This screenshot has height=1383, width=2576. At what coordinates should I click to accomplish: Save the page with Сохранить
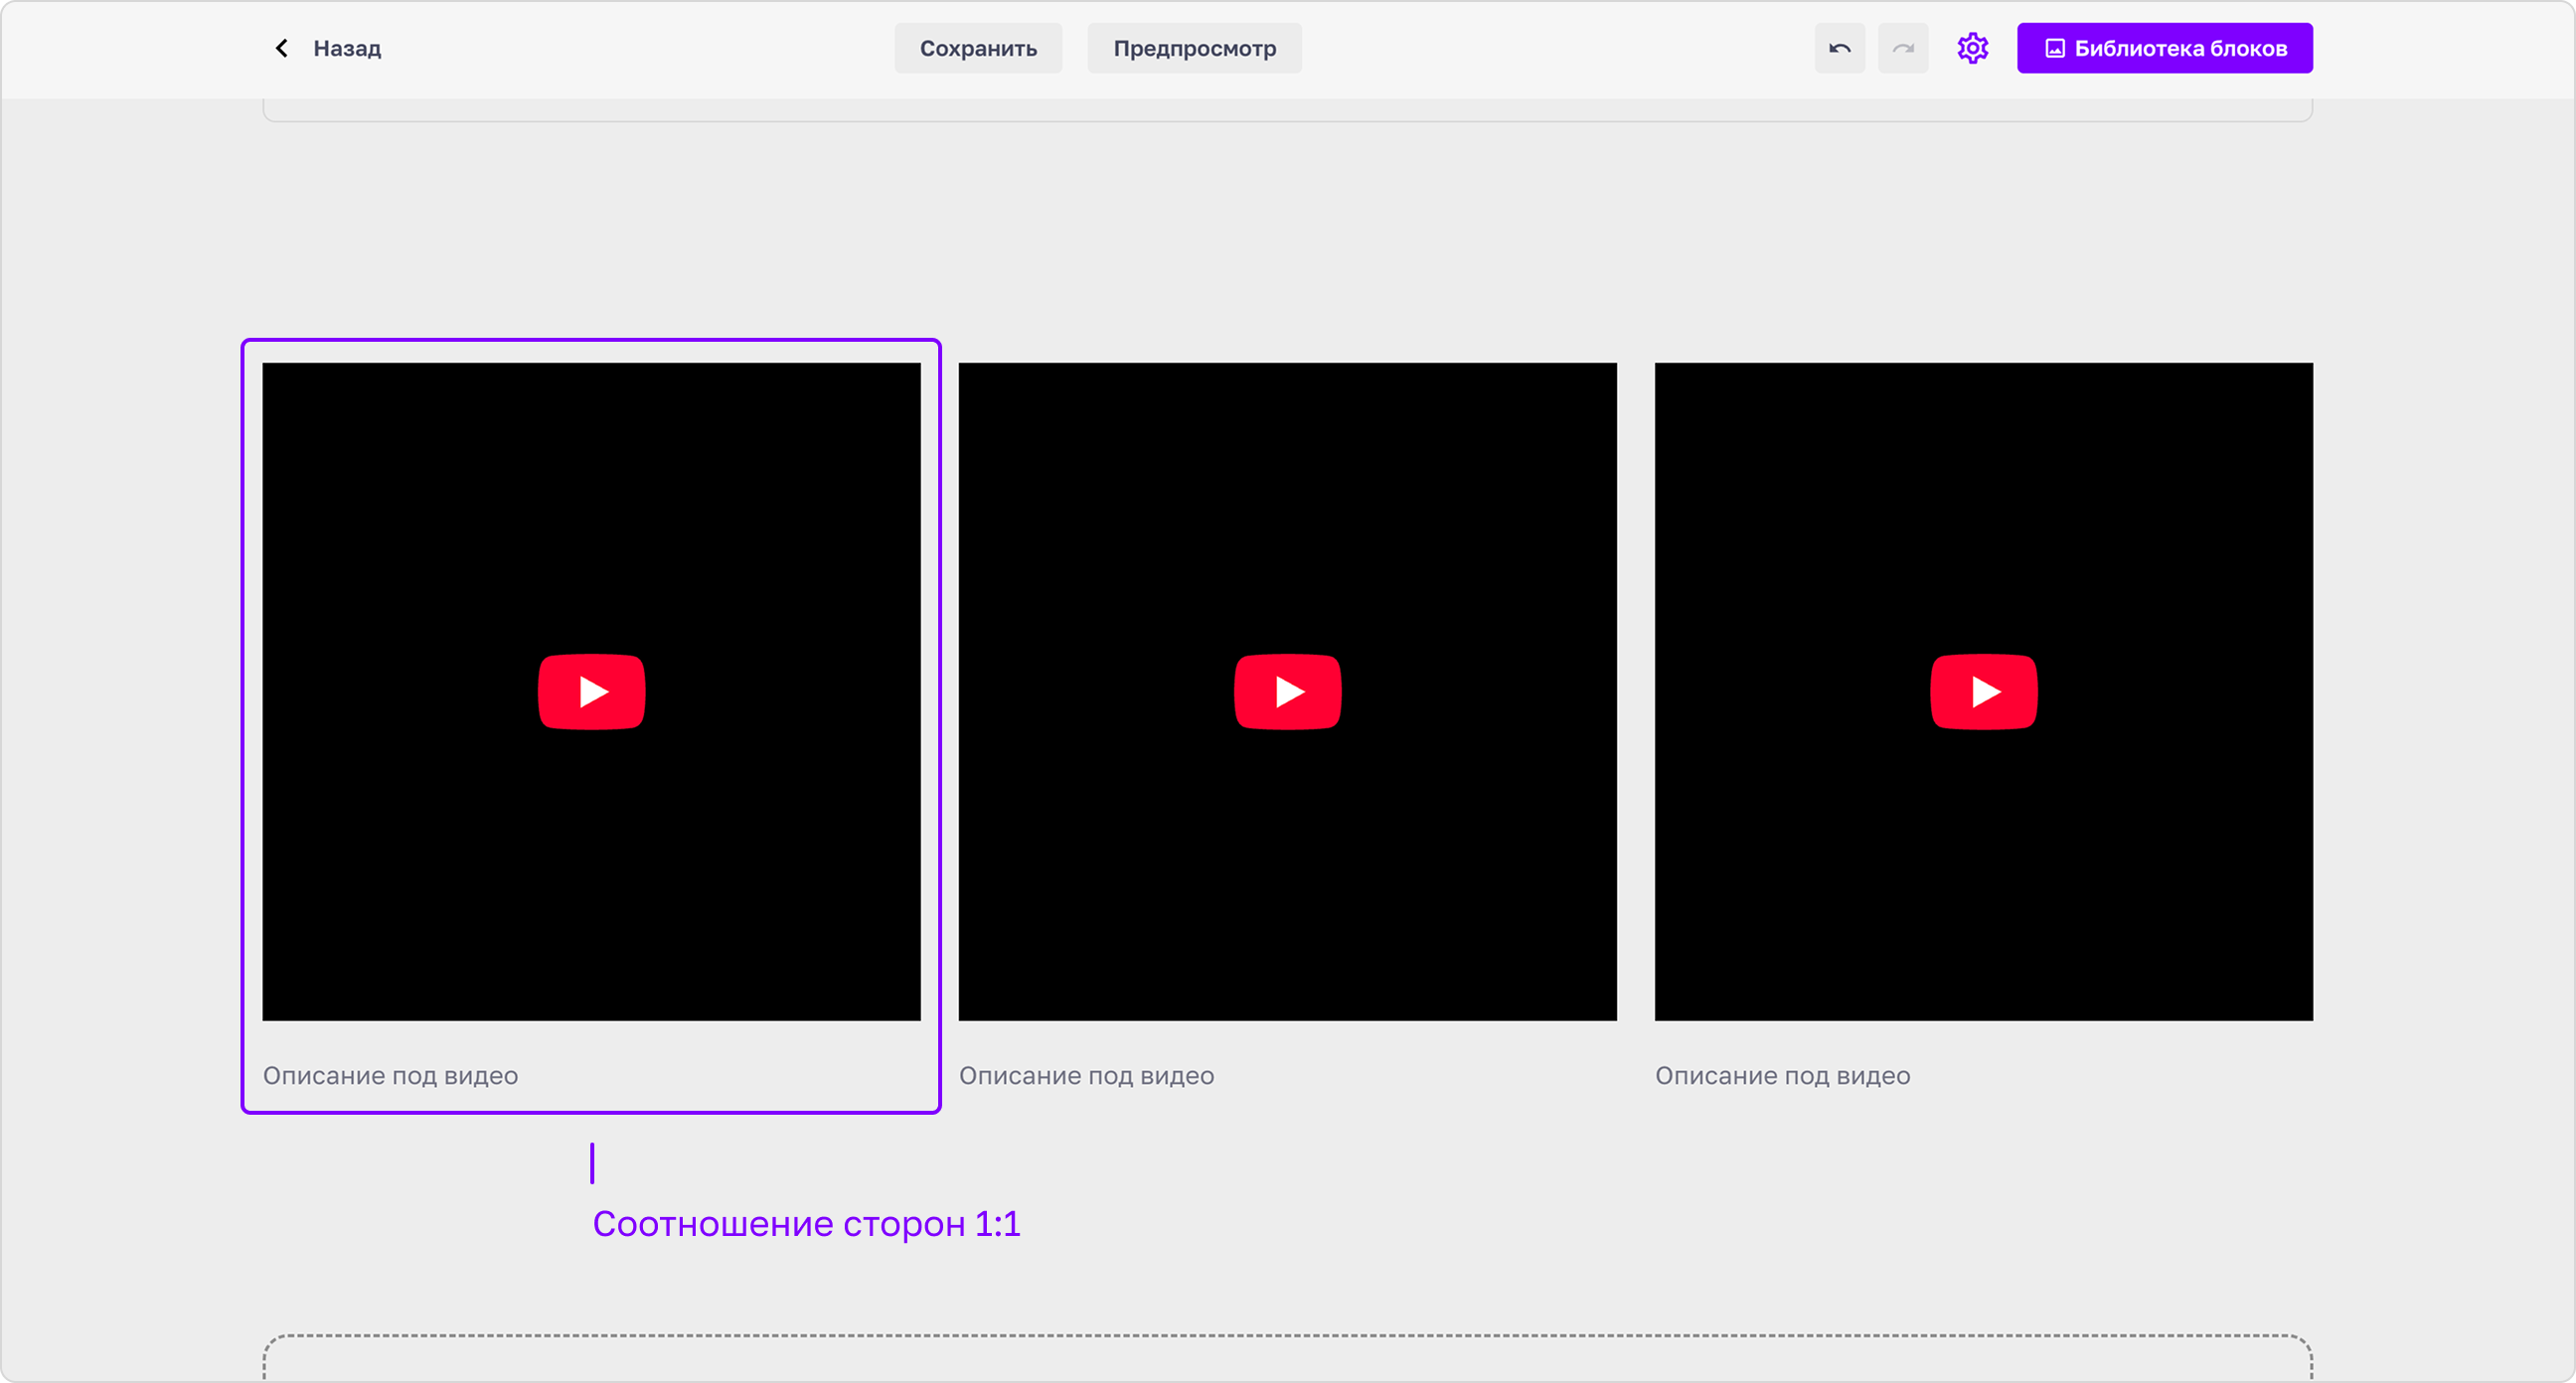(978, 48)
